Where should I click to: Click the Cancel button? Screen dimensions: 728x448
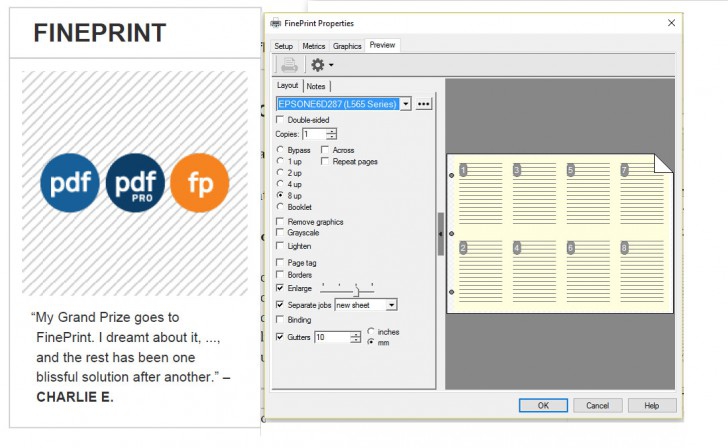click(597, 405)
